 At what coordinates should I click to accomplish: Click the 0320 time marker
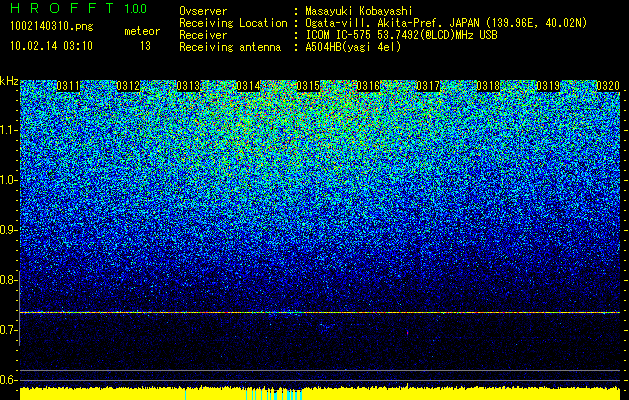click(608, 86)
